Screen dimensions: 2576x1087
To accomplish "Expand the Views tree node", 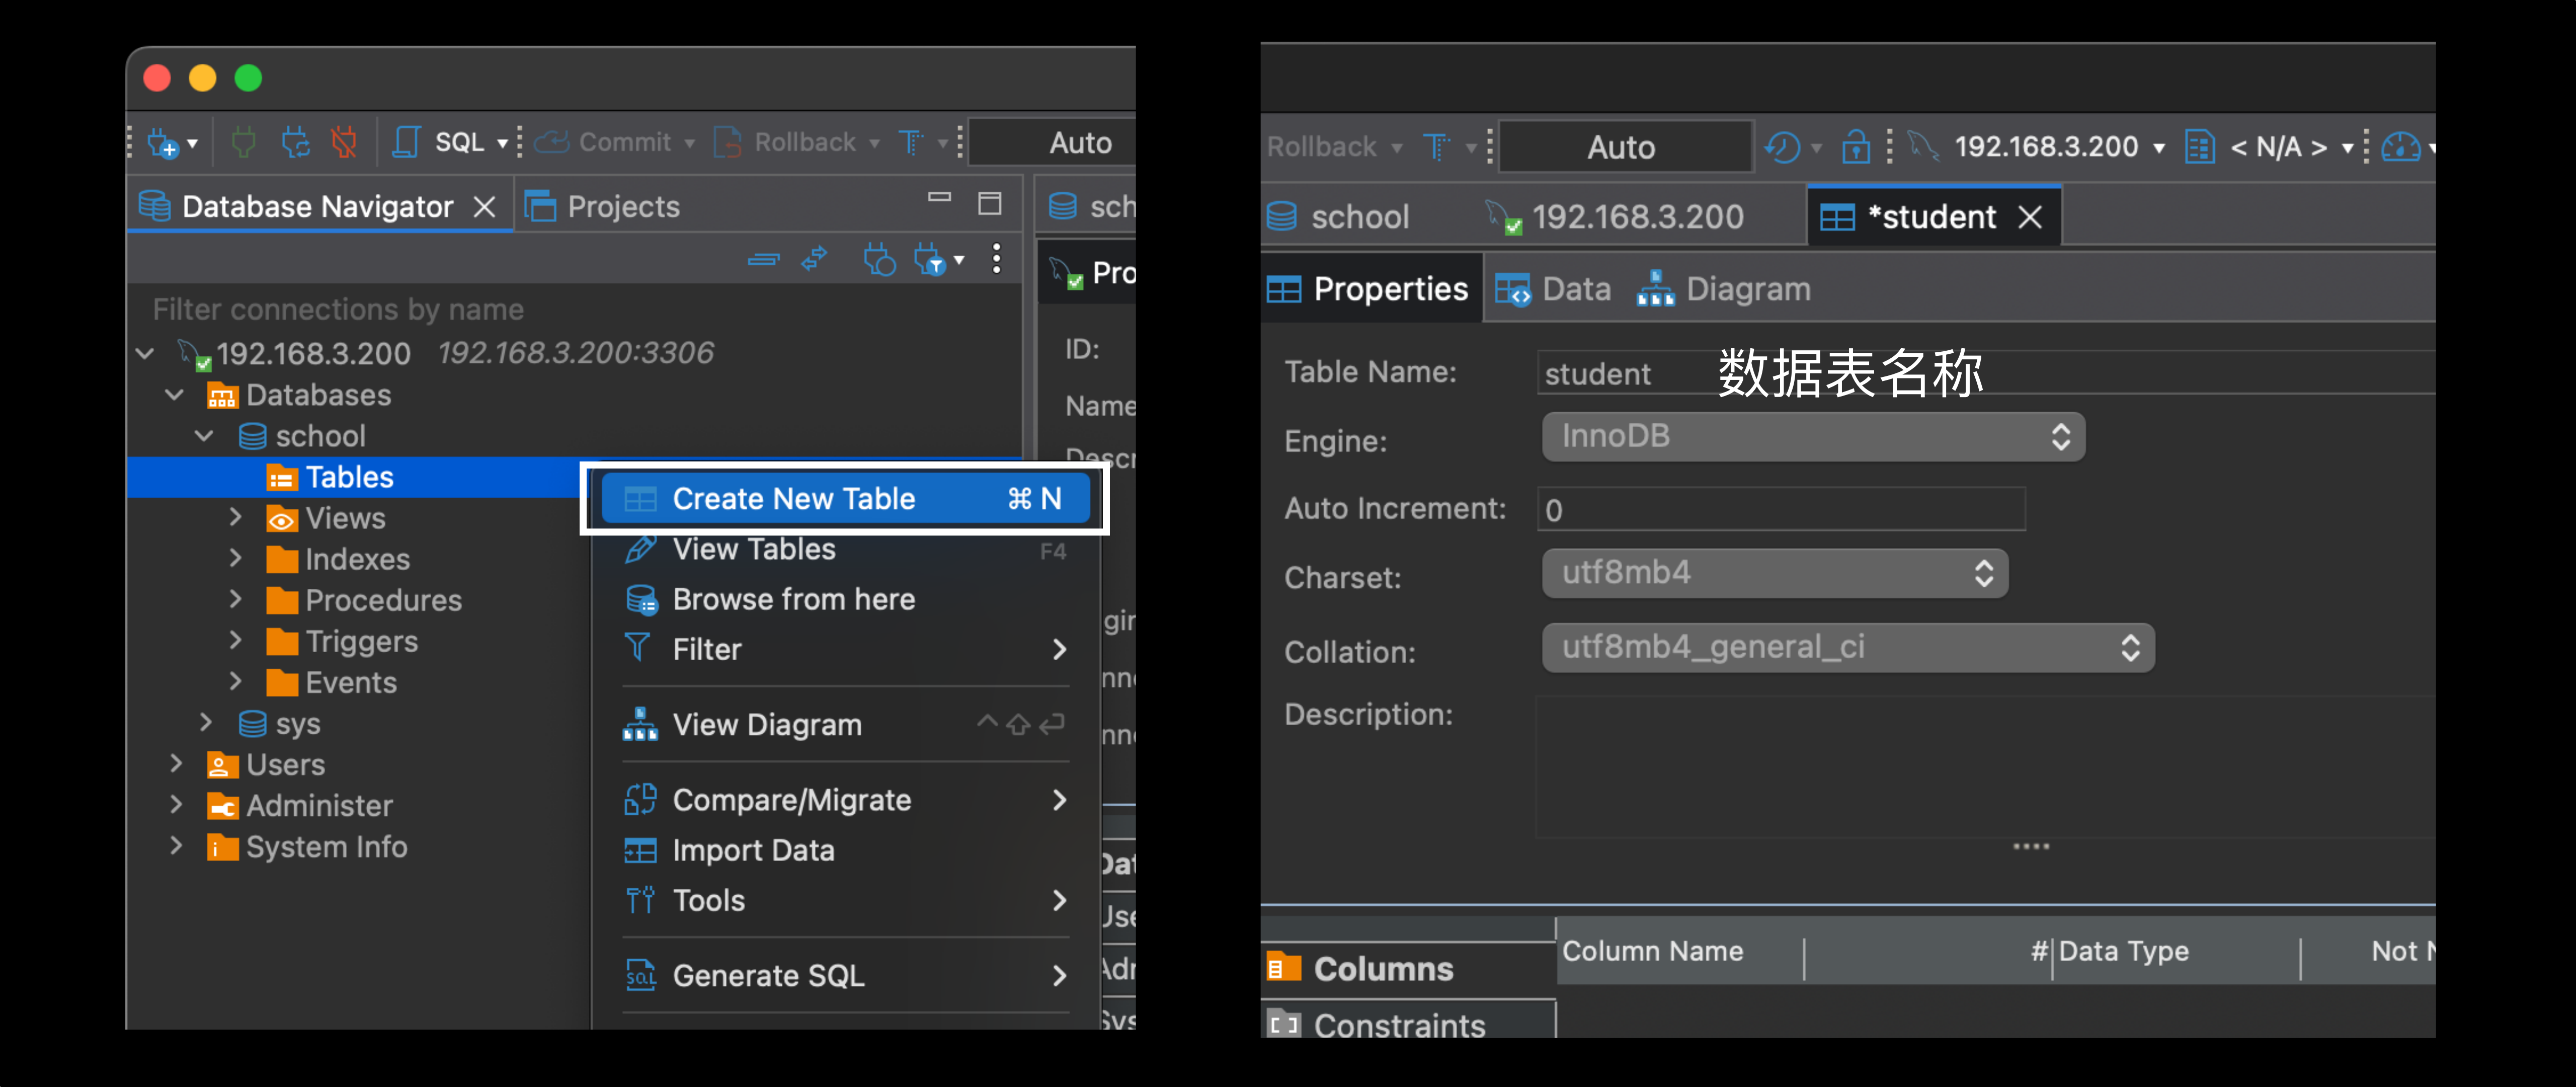I will point(236,518).
